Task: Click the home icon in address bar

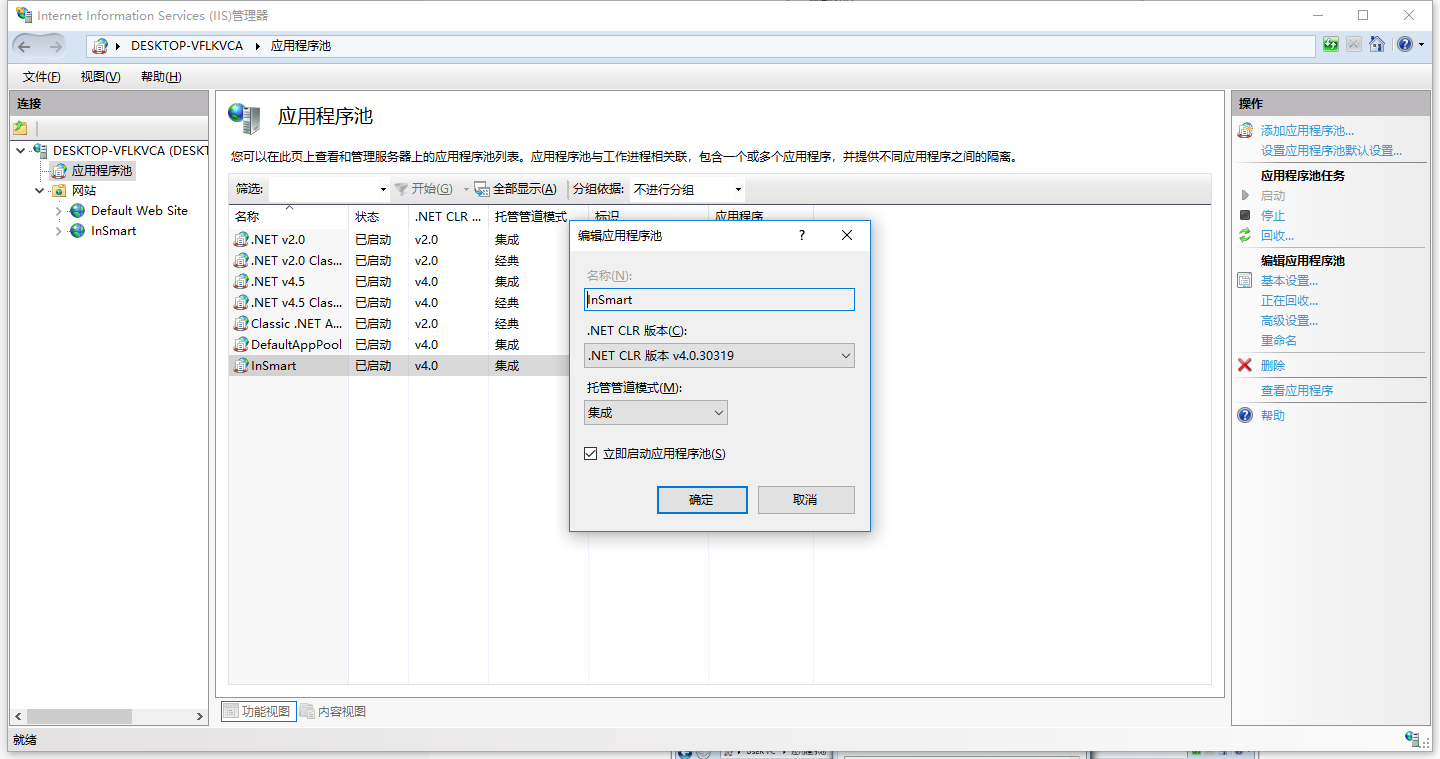Action: click(1377, 45)
